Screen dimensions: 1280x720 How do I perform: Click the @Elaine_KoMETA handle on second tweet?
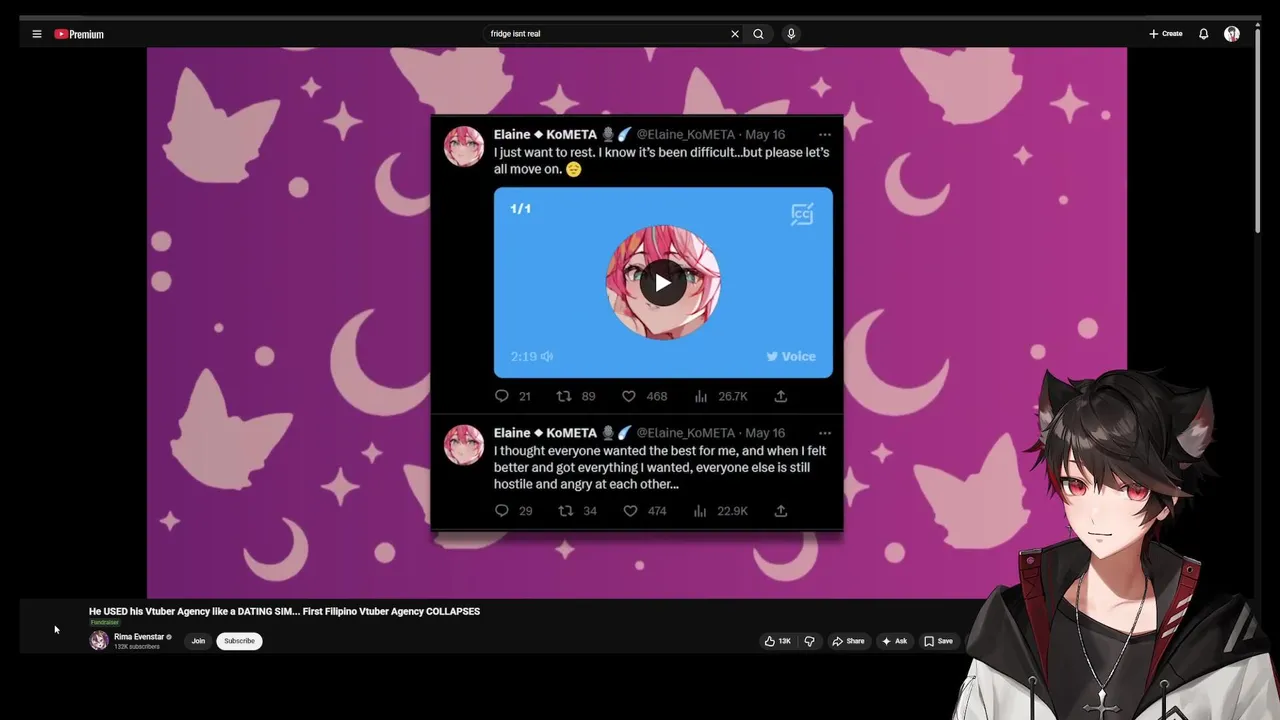686,433
